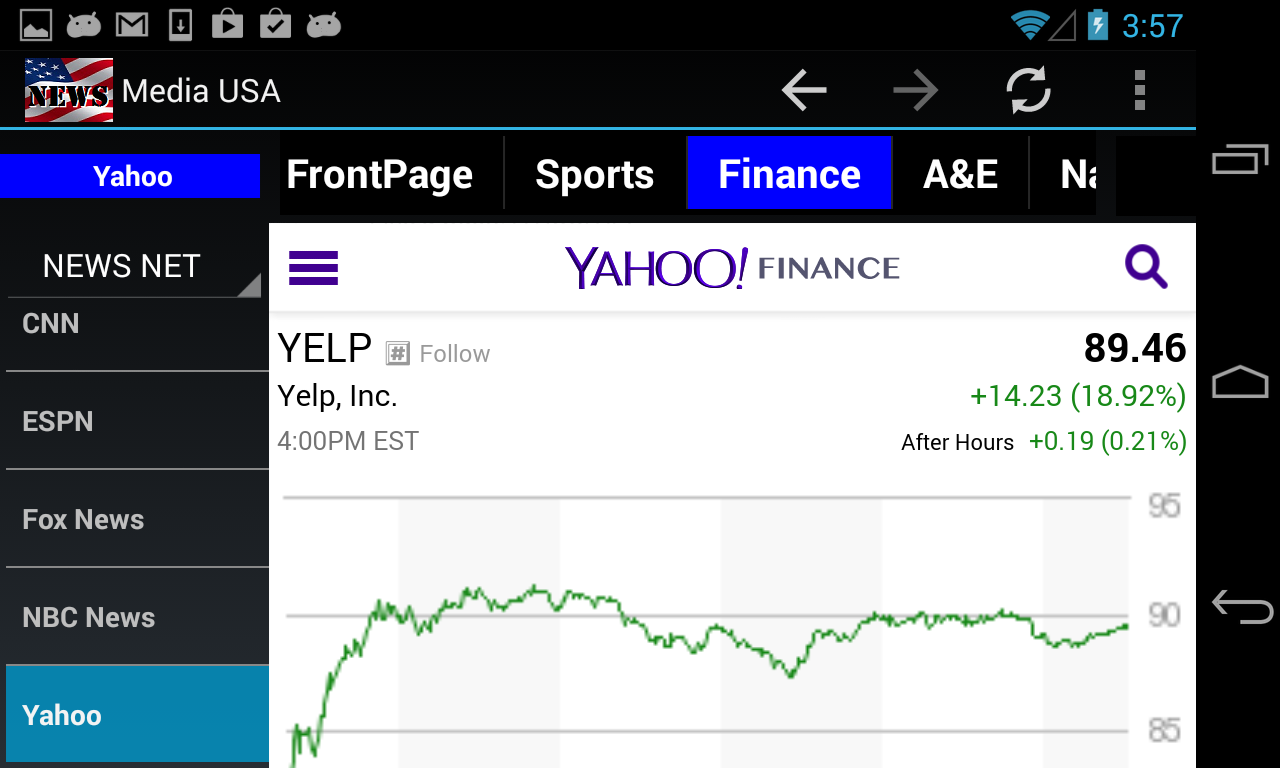Tap the forward arrow navigation icon
This screenshot has height=768, width=1280.
click(916, 91)
